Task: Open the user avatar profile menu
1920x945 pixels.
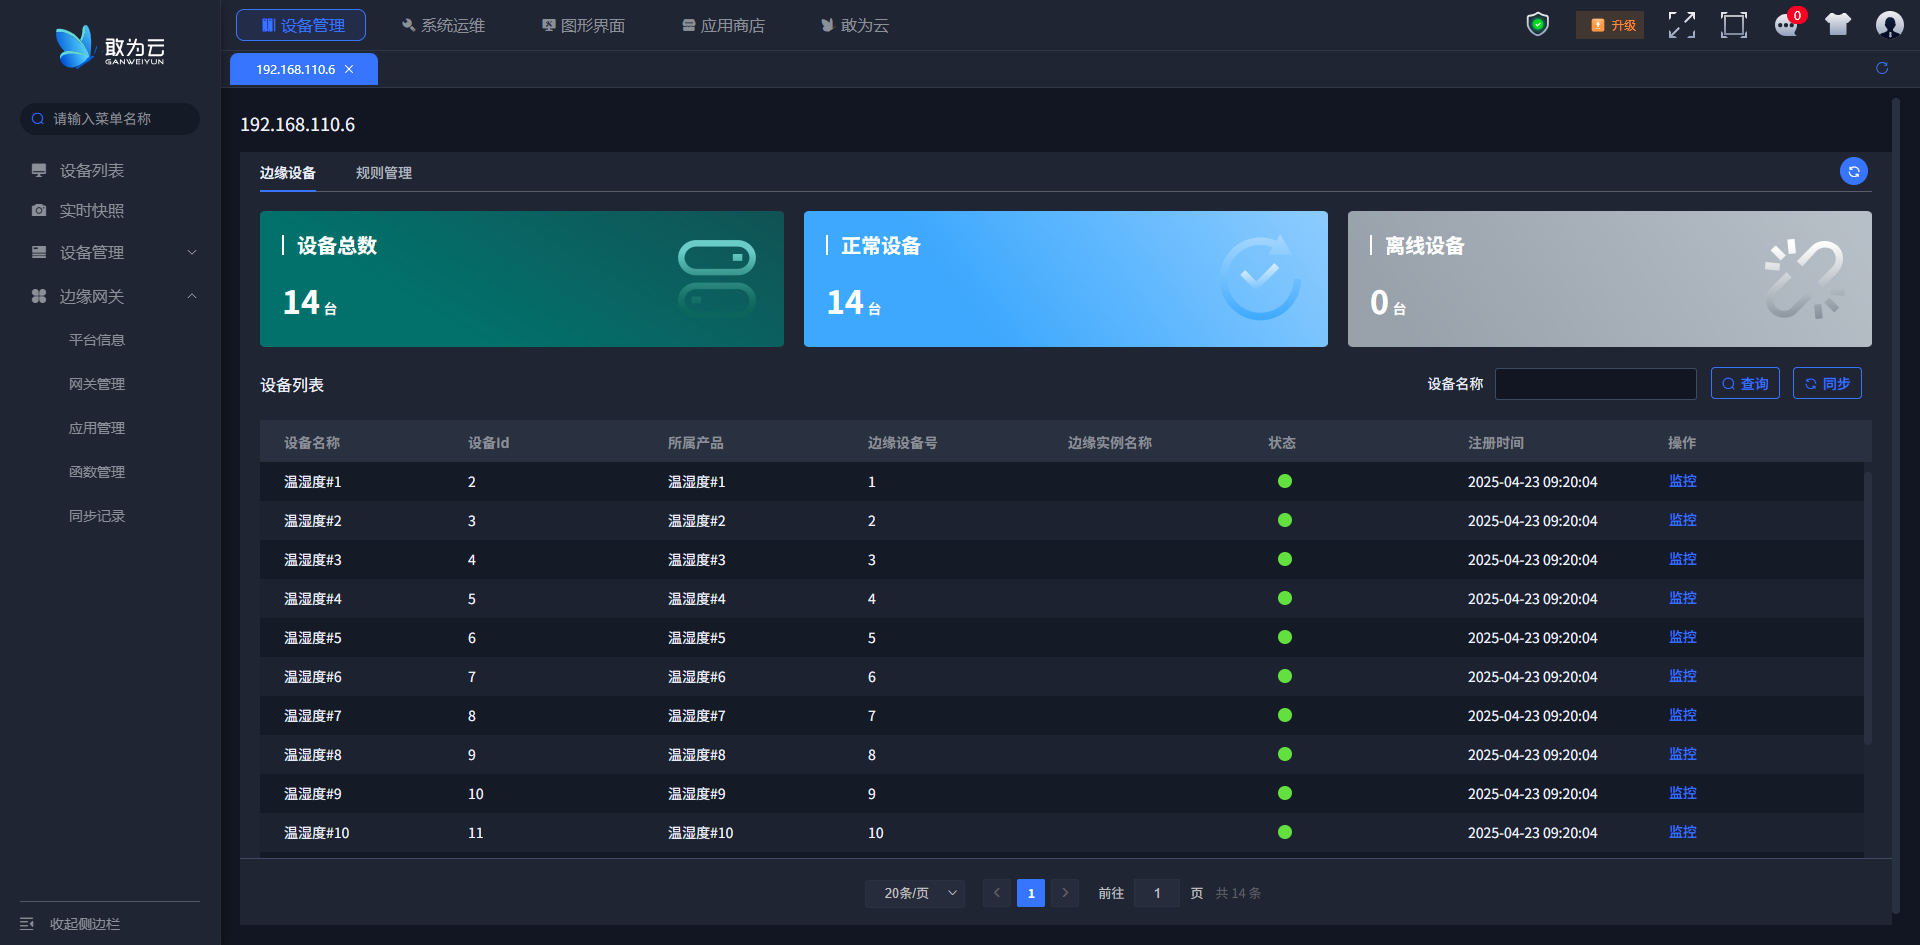Action: click(1889, 25)
